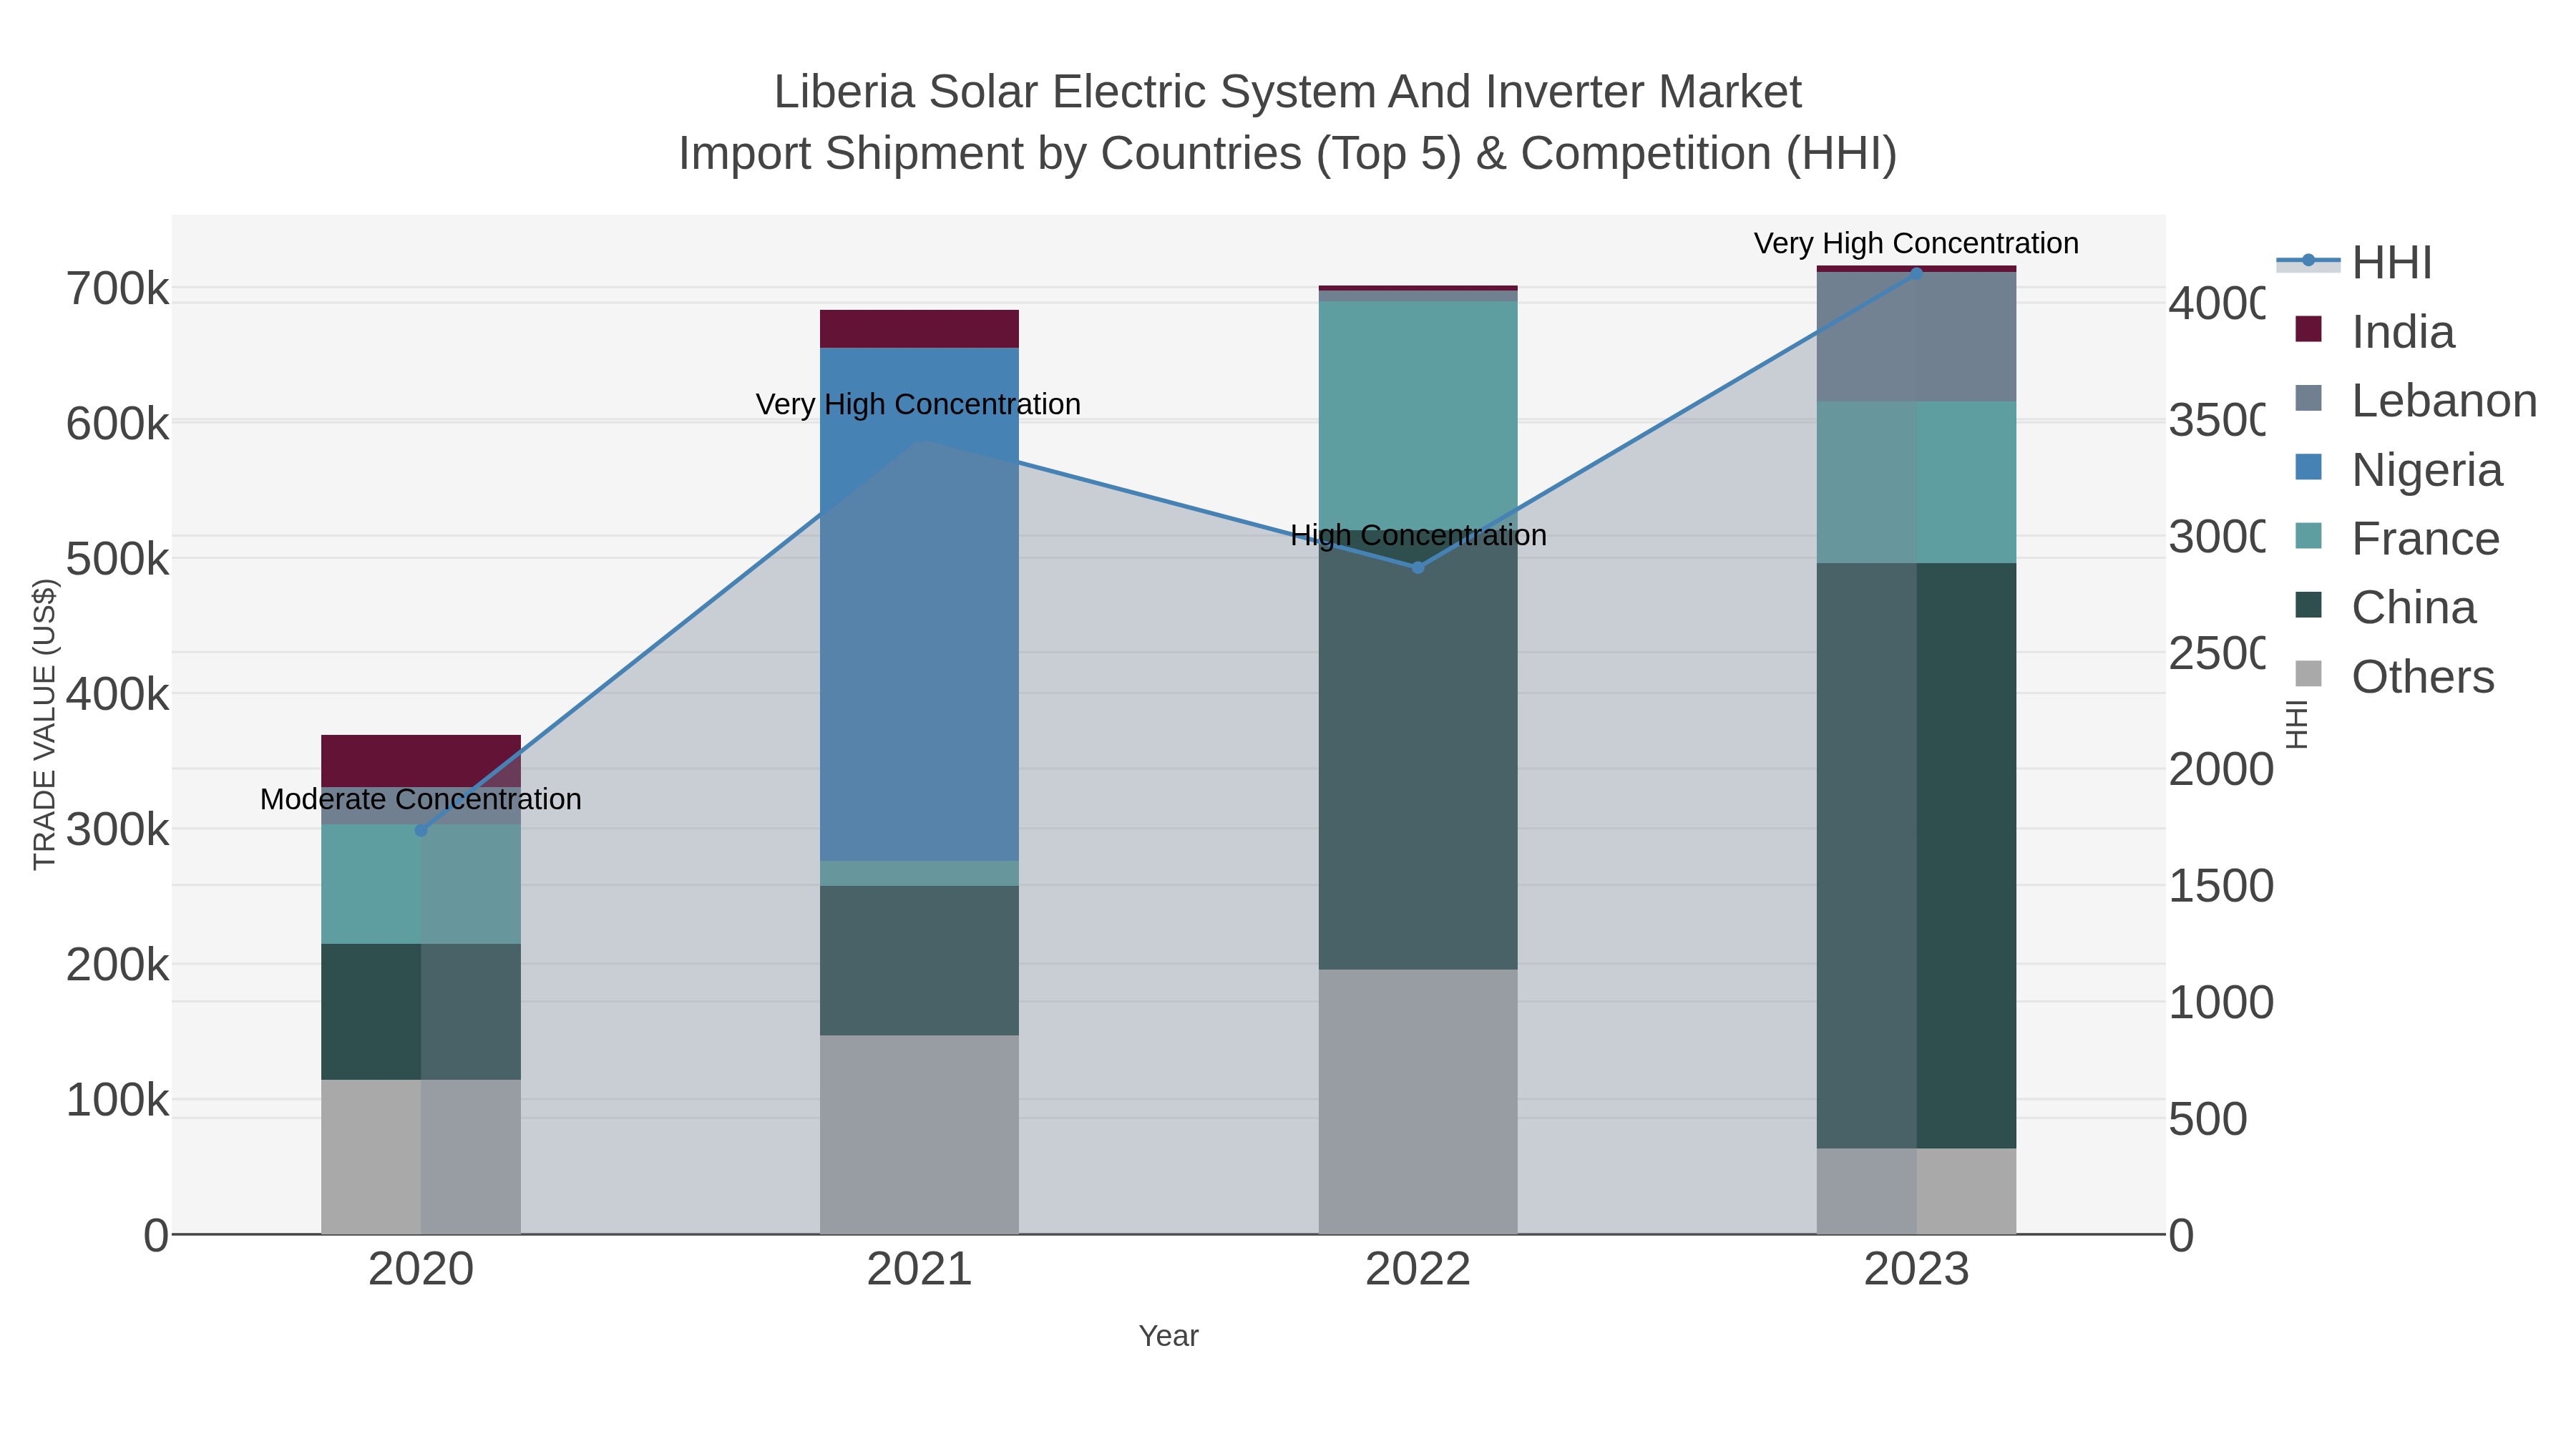Click the 'Moderate Concentration' annotation
The width and height of the screenshot is (2576, 1449).
pyautogui.click(x=421, y=799)
